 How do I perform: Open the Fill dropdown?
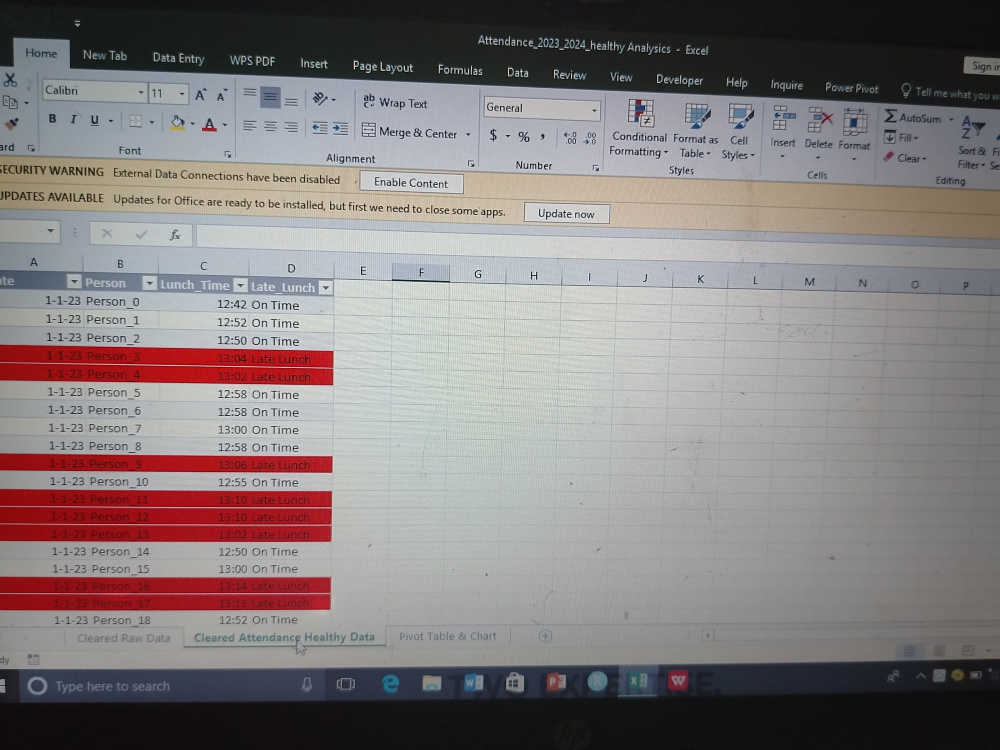coord(901,137)
